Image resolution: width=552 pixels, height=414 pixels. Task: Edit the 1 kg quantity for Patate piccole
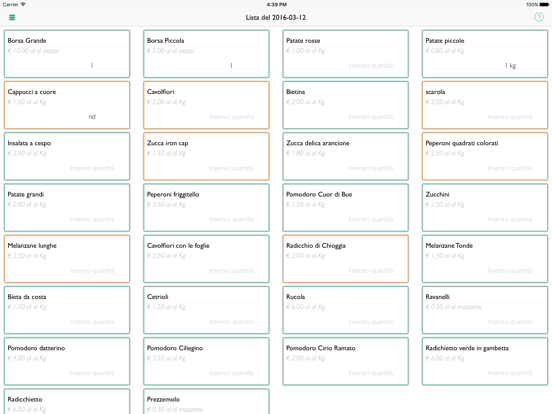tap(510, 65)
